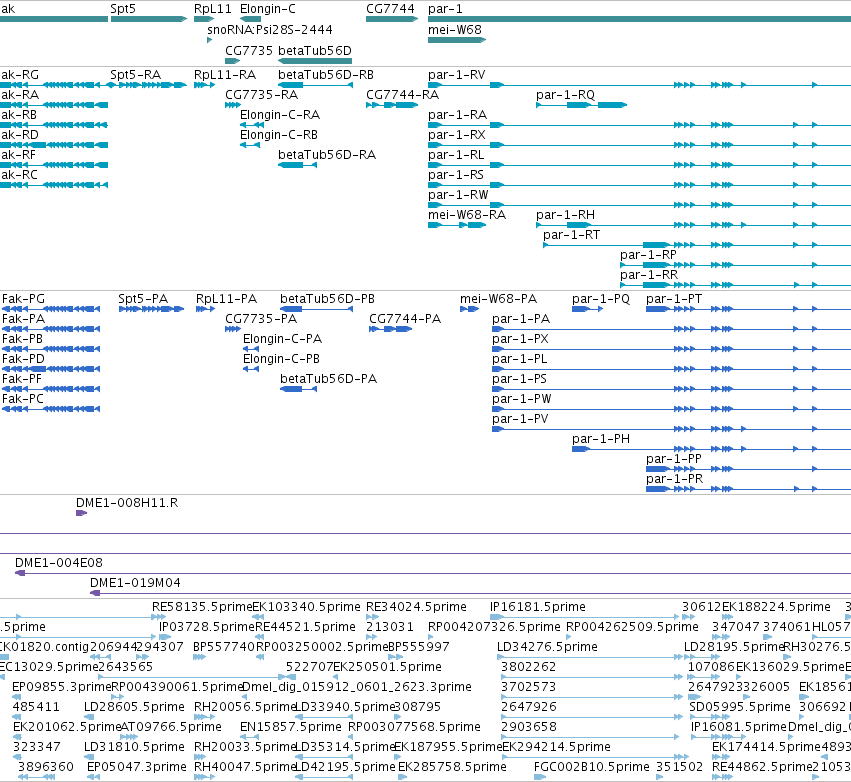Screen dimensions: 851x782
Task: Open the Fak-PC protein label
Action: [23, 400]
